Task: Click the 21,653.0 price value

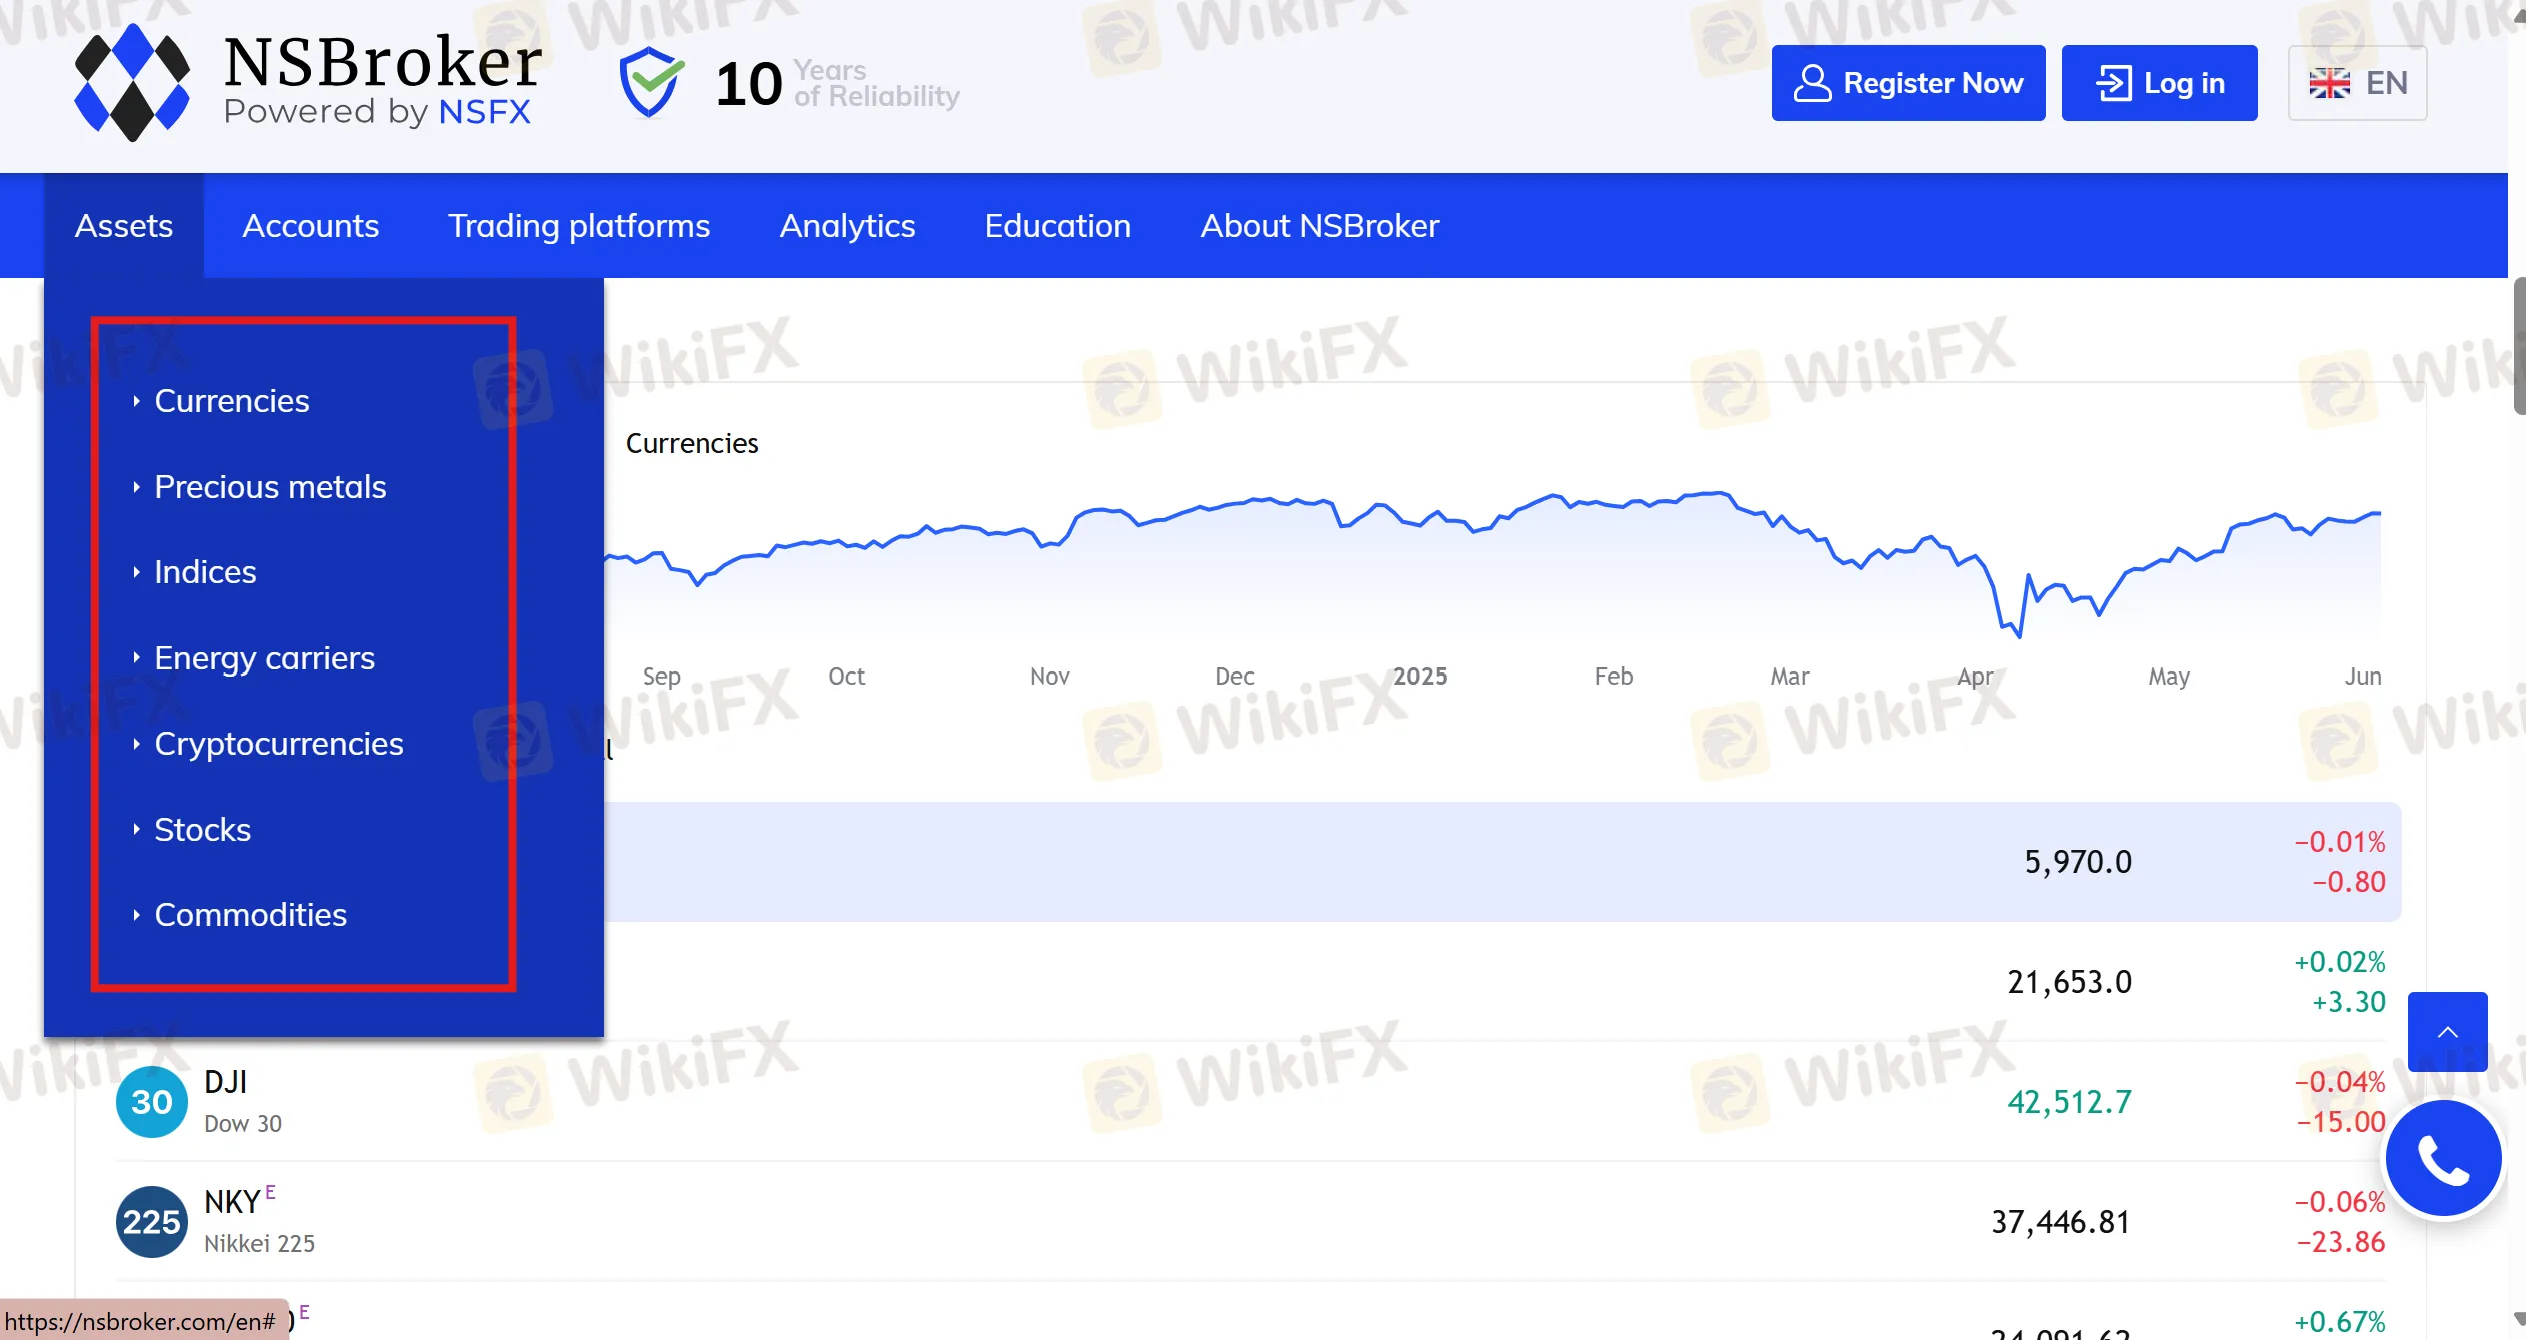Action: (2070, 982)
